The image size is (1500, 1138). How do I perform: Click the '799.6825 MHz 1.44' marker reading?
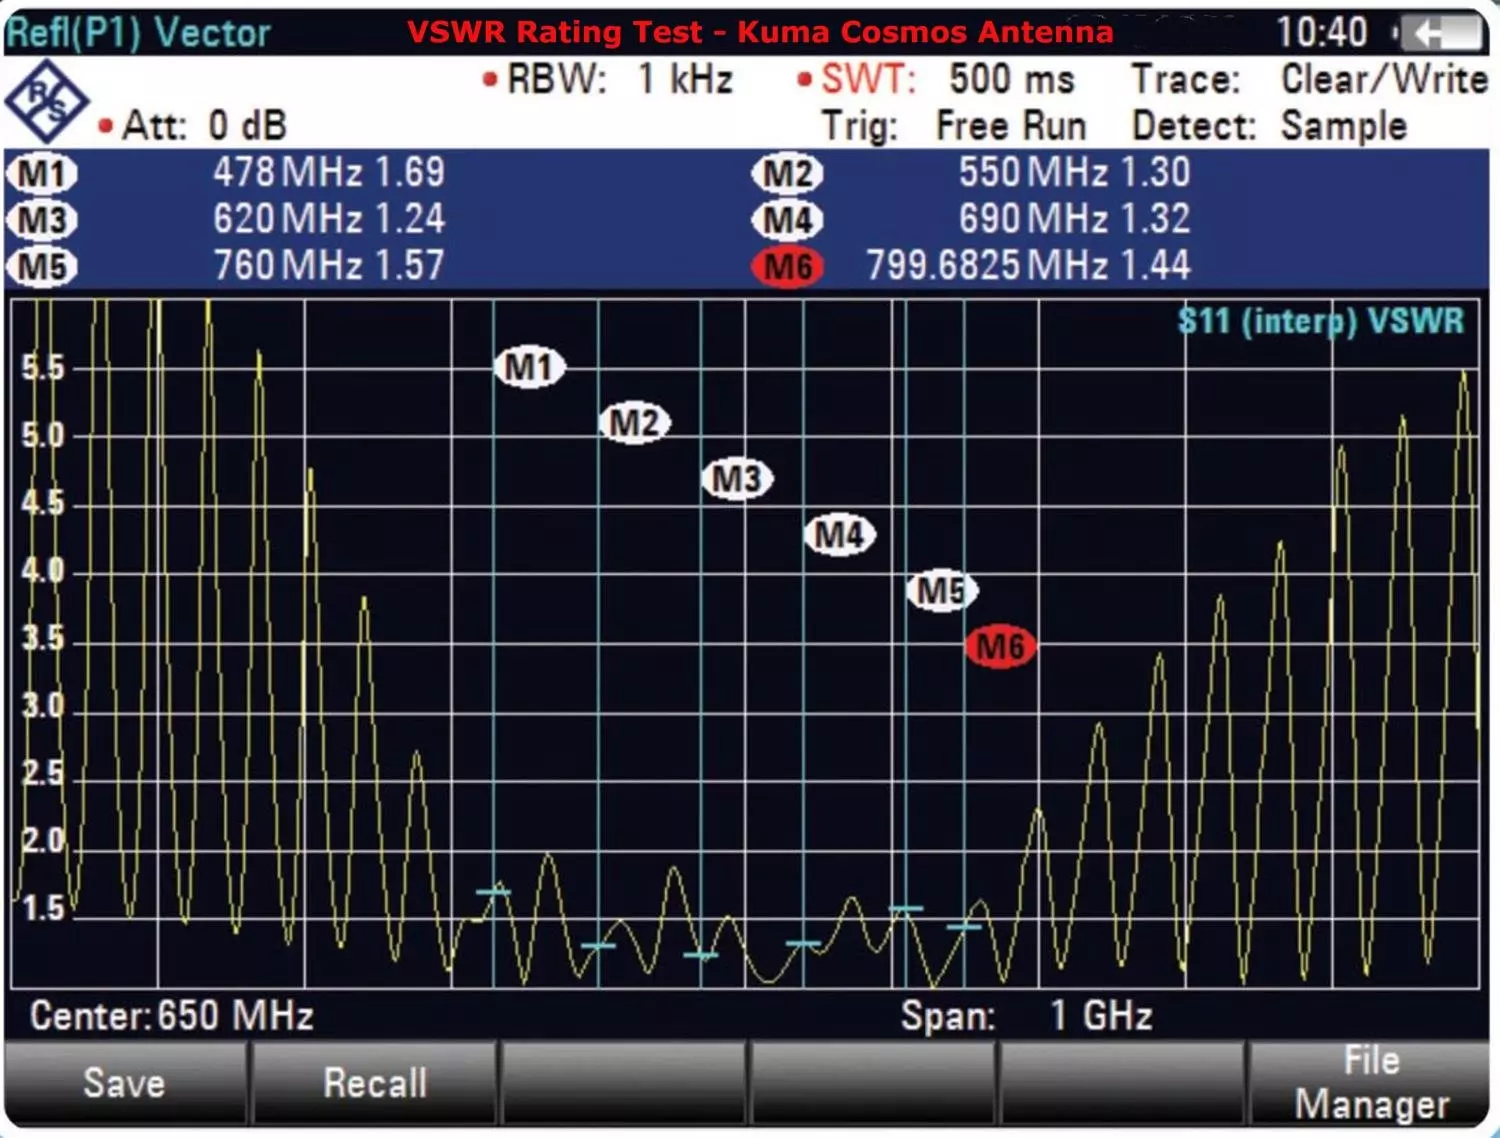click(x=1029, y=265)
